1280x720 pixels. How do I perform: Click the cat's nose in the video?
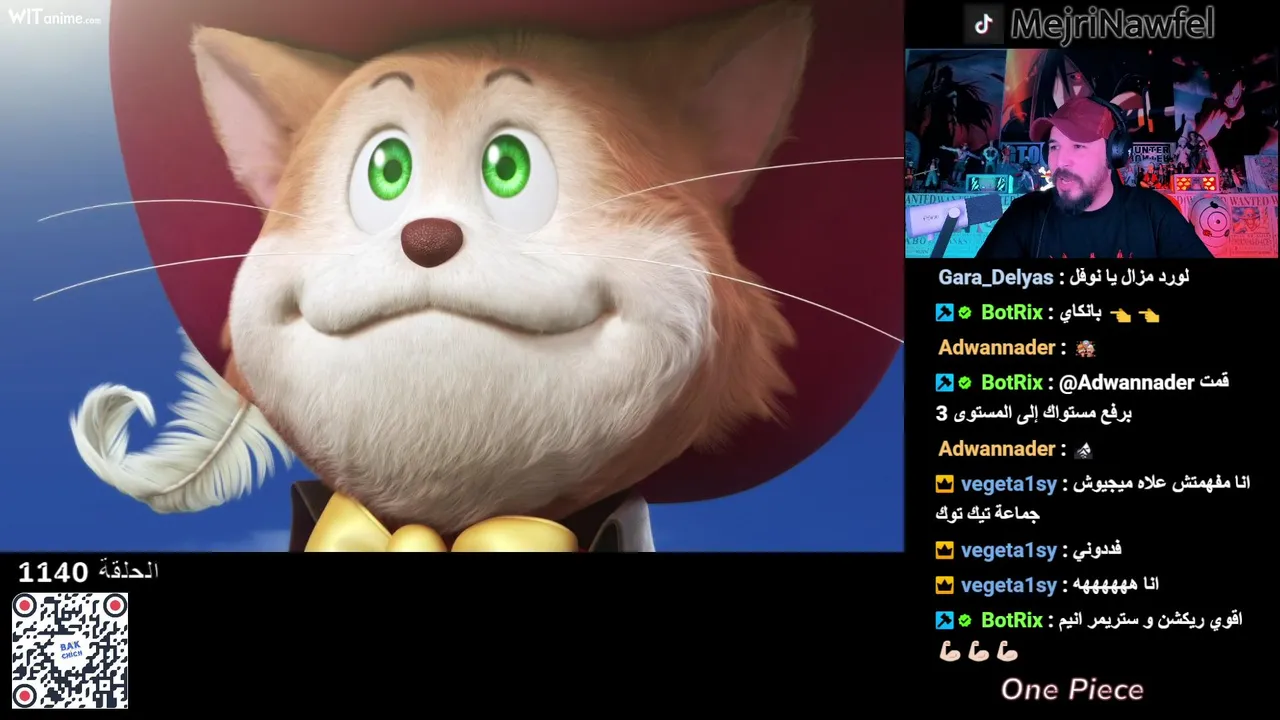coord(432,242)
